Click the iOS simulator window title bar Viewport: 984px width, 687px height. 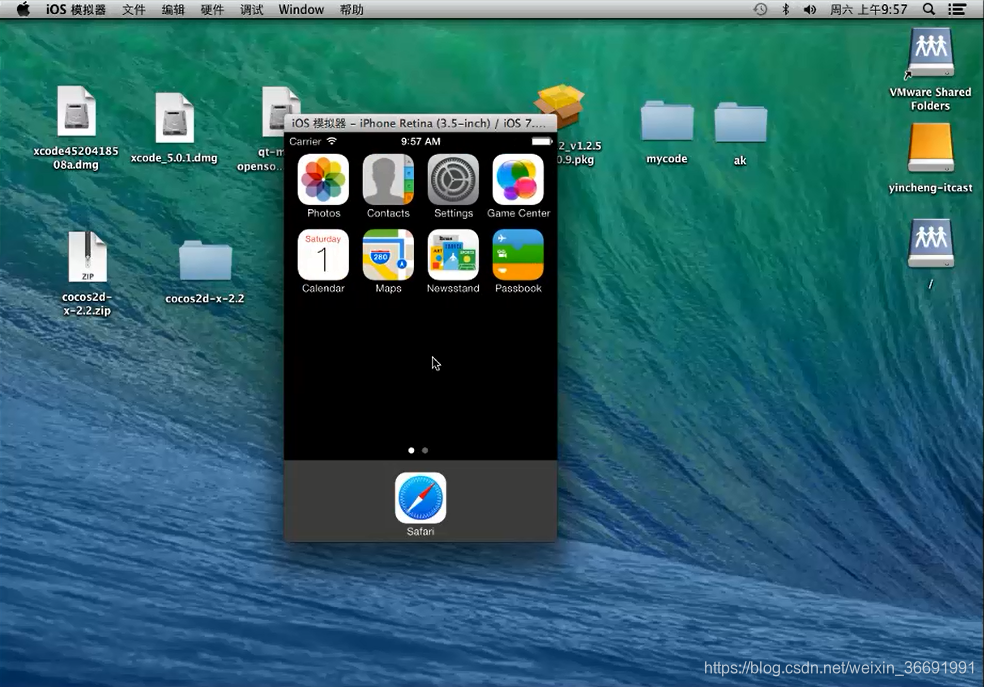[x=420, y=123]
